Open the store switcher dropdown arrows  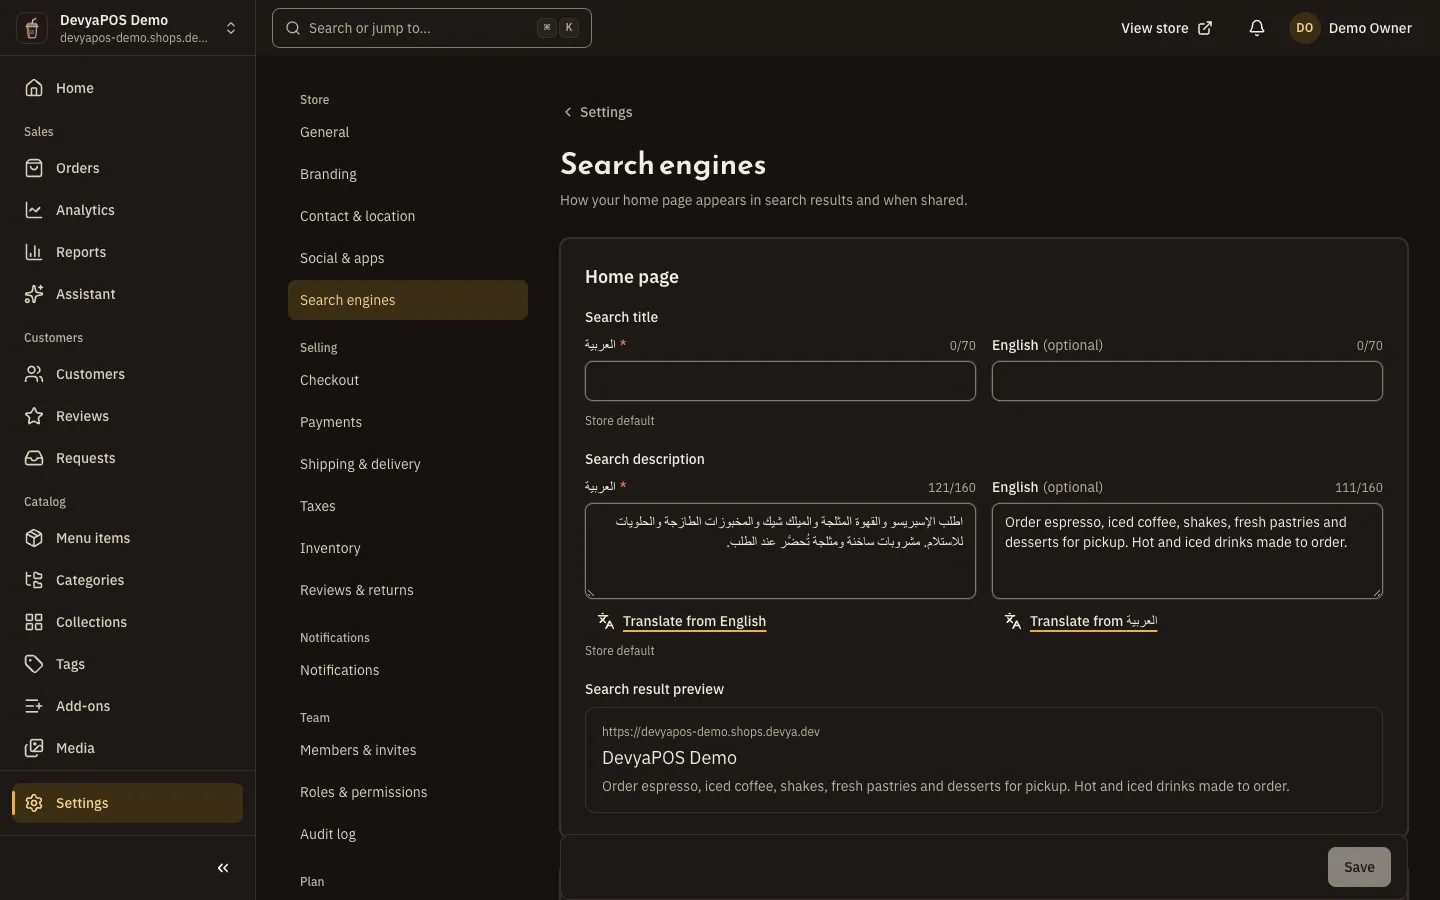click(x=231, y=28)
